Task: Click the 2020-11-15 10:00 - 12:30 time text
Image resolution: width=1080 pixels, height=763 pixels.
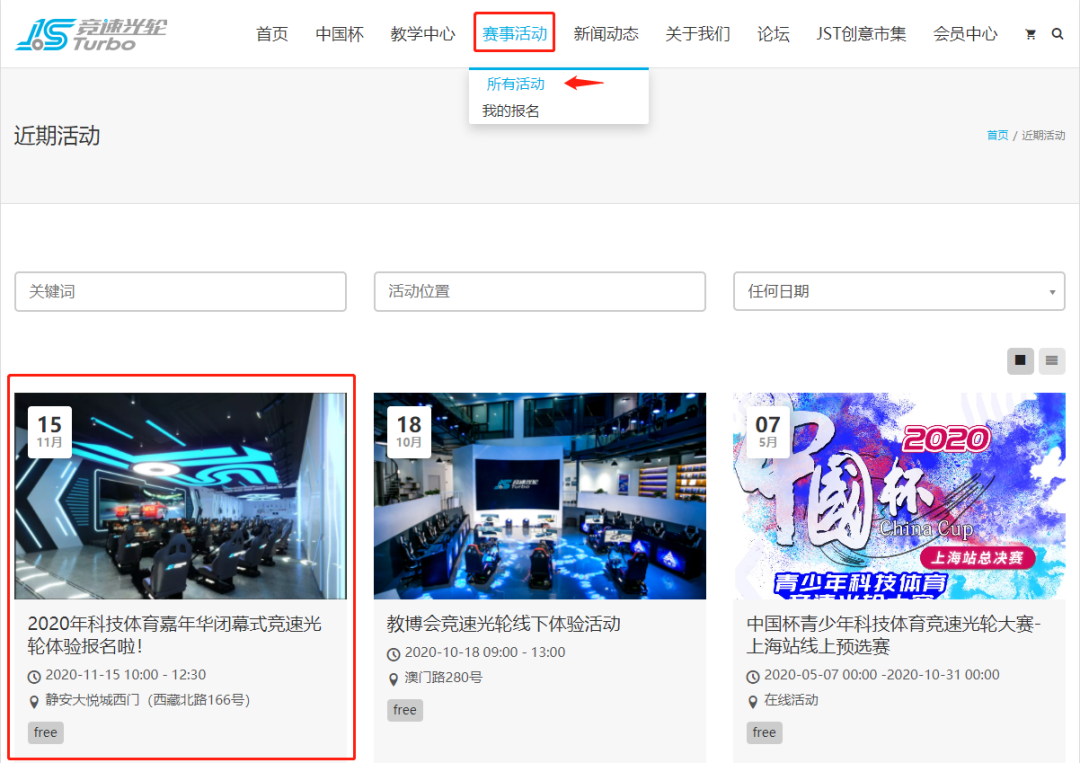Action: point(126,675)
